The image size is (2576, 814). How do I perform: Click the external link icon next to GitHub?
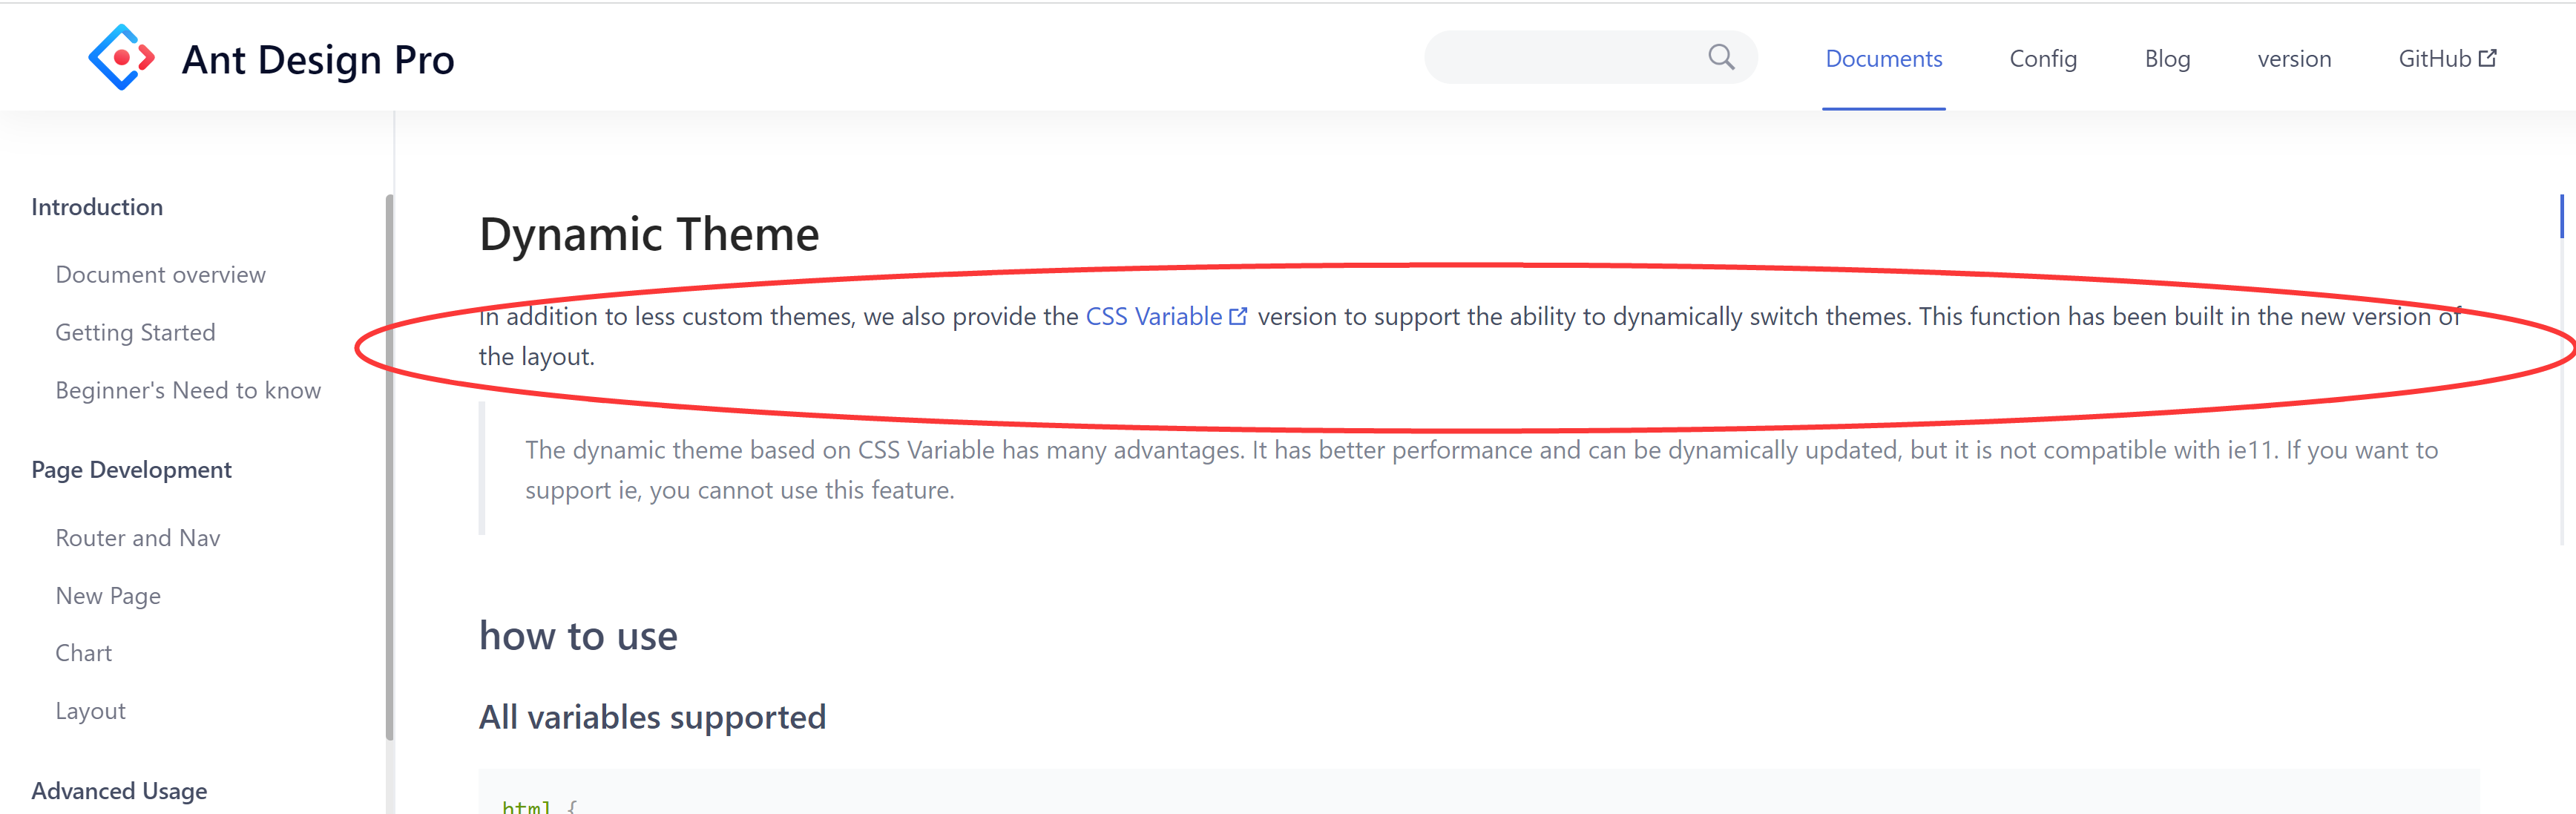click(x=2488, y=57)
